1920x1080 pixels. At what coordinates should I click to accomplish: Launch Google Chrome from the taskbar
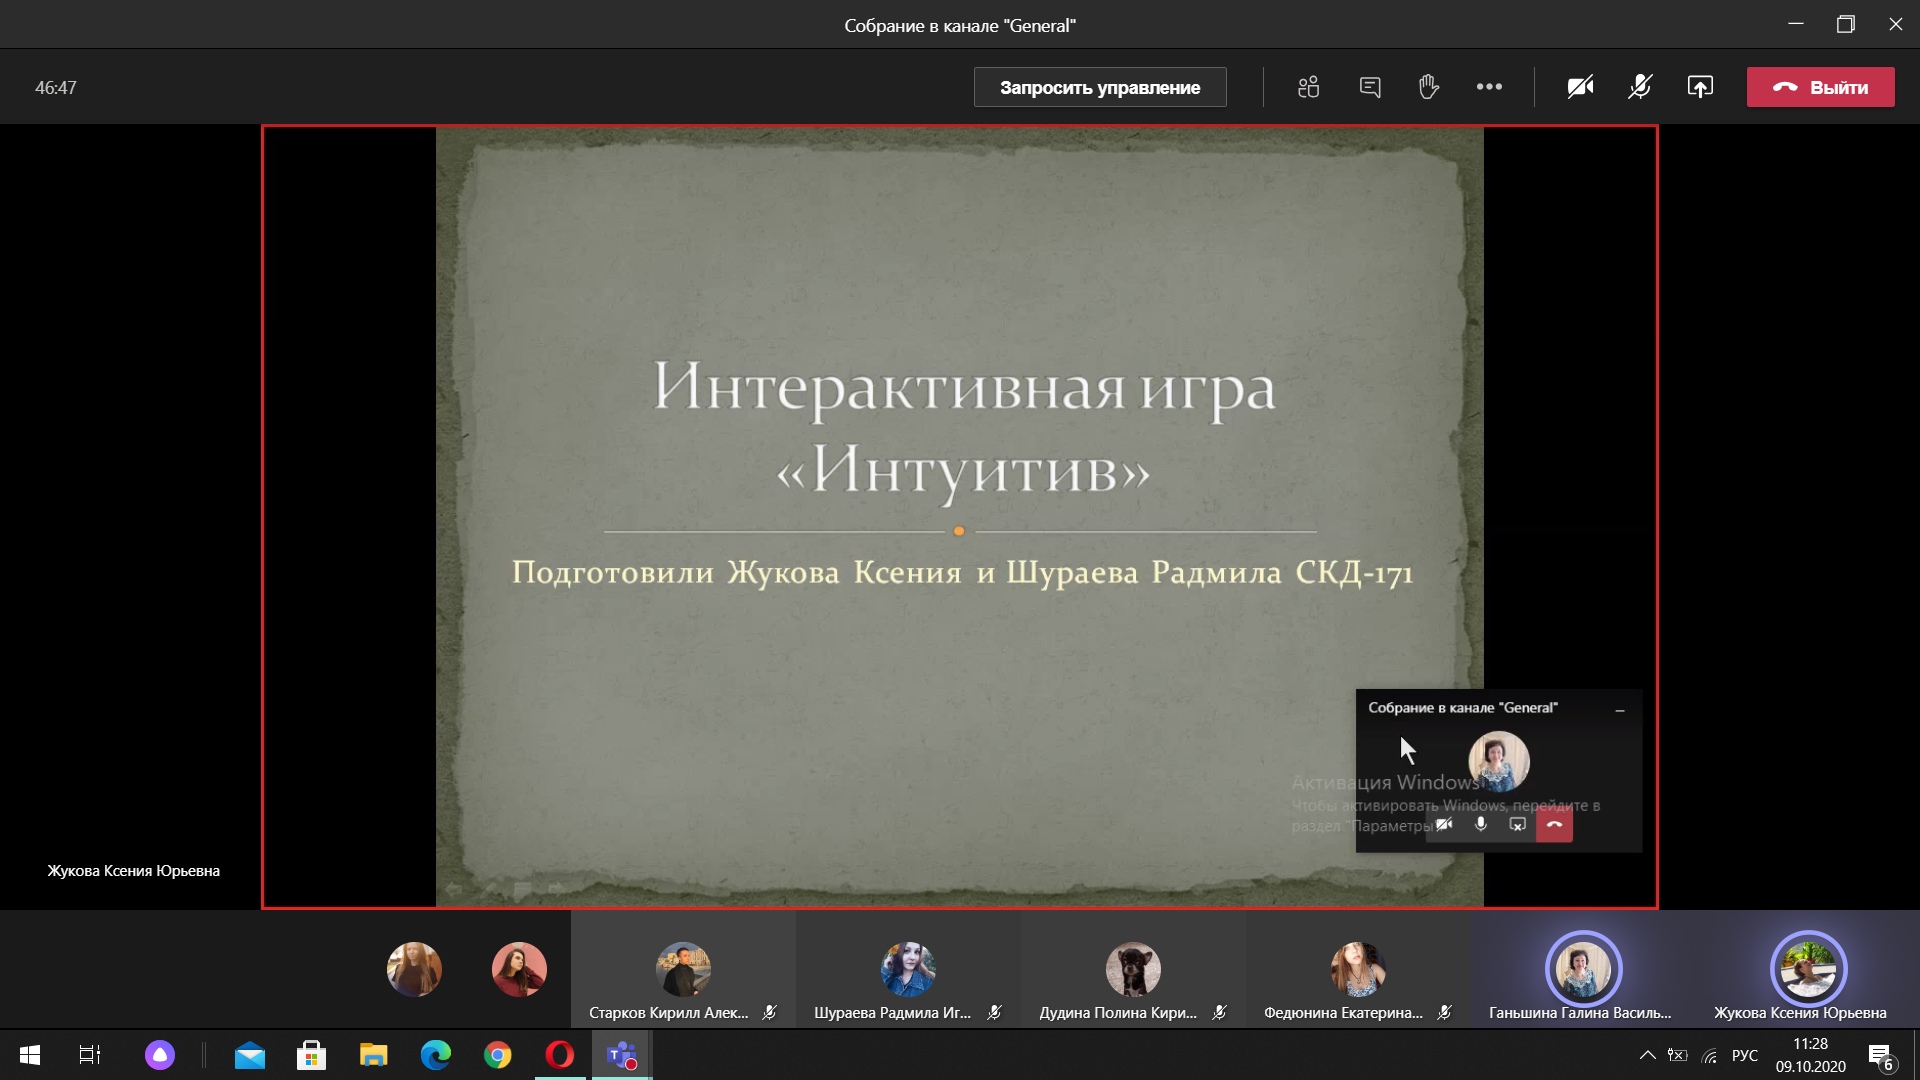pos(497,1055)
